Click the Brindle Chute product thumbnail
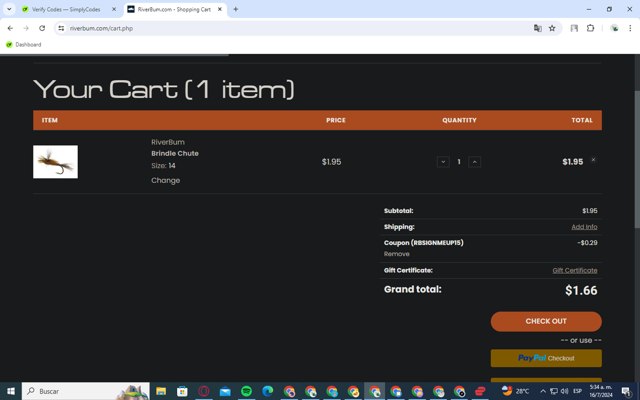This screenshot has width=640, height=400. 56,162
